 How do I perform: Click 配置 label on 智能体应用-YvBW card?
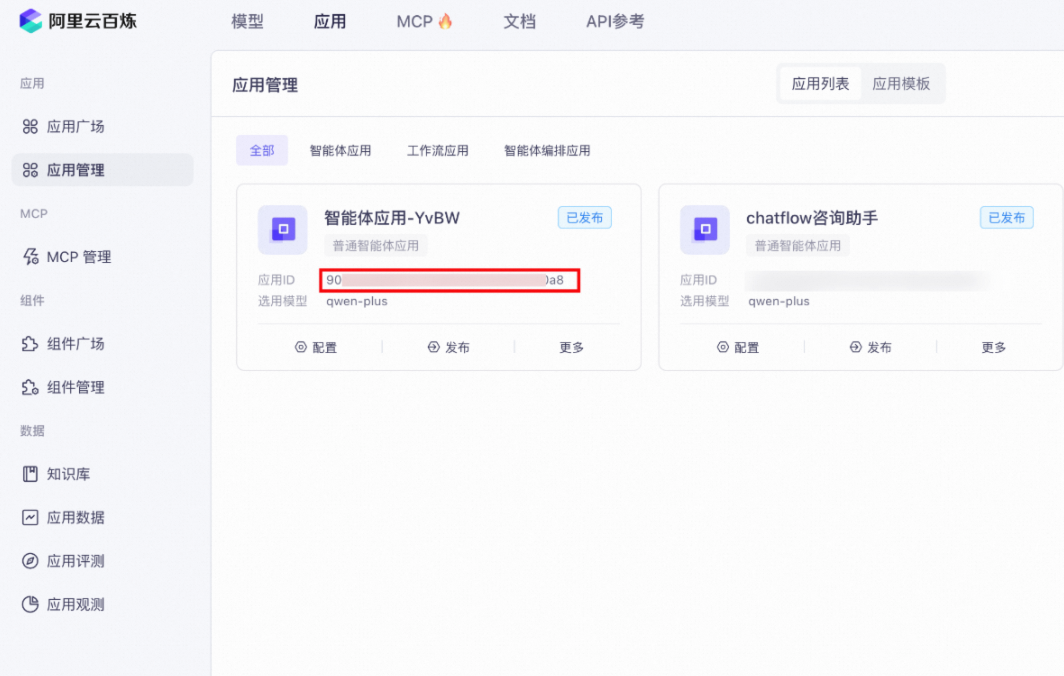(x=324, y=348)
